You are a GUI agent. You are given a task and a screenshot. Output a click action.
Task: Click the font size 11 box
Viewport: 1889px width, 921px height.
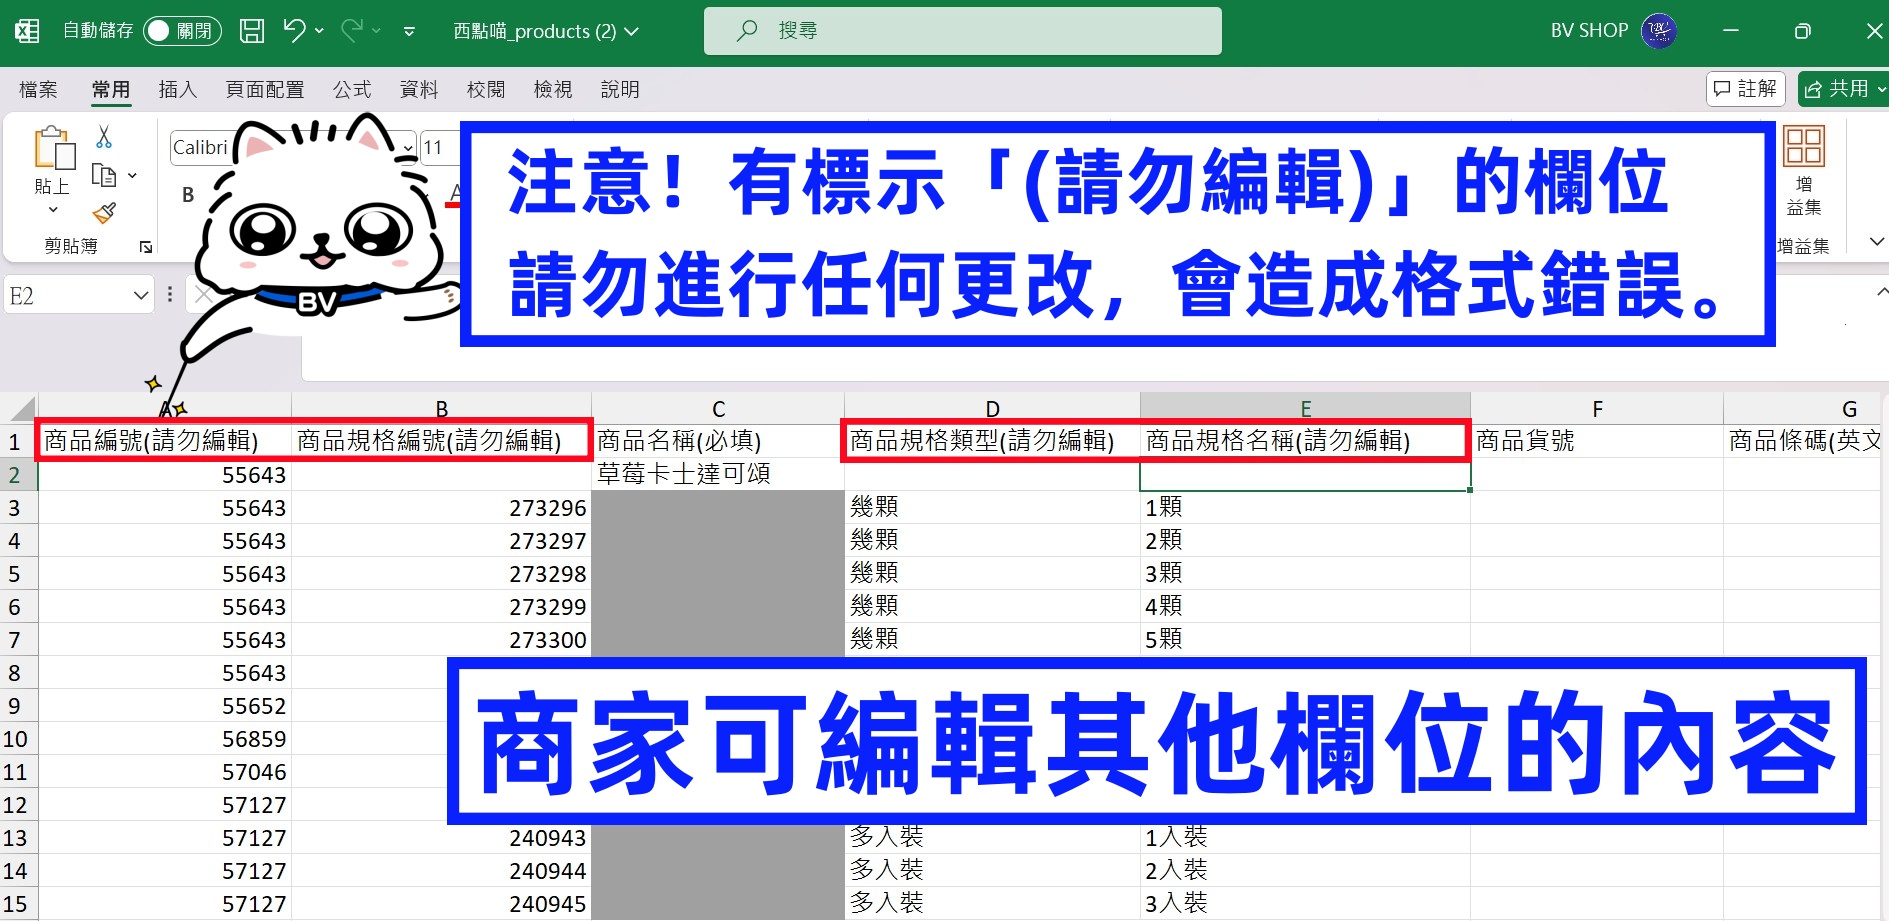pyautogui.click(x=438, y=148)
